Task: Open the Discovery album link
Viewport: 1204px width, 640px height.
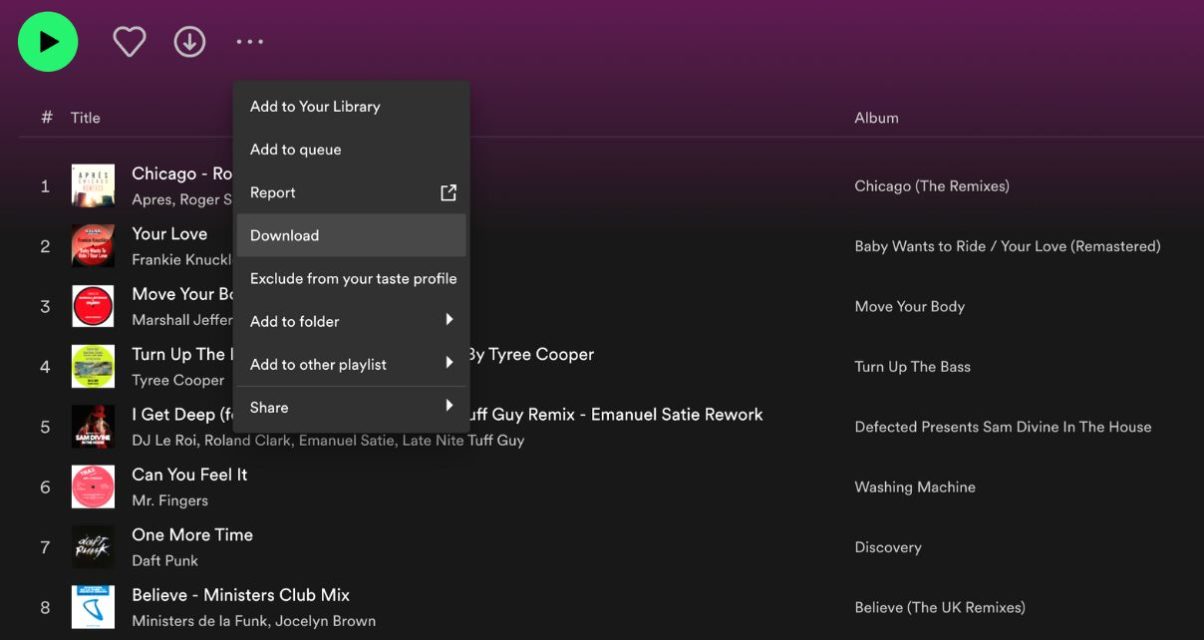Action: [x=887, y=548]
